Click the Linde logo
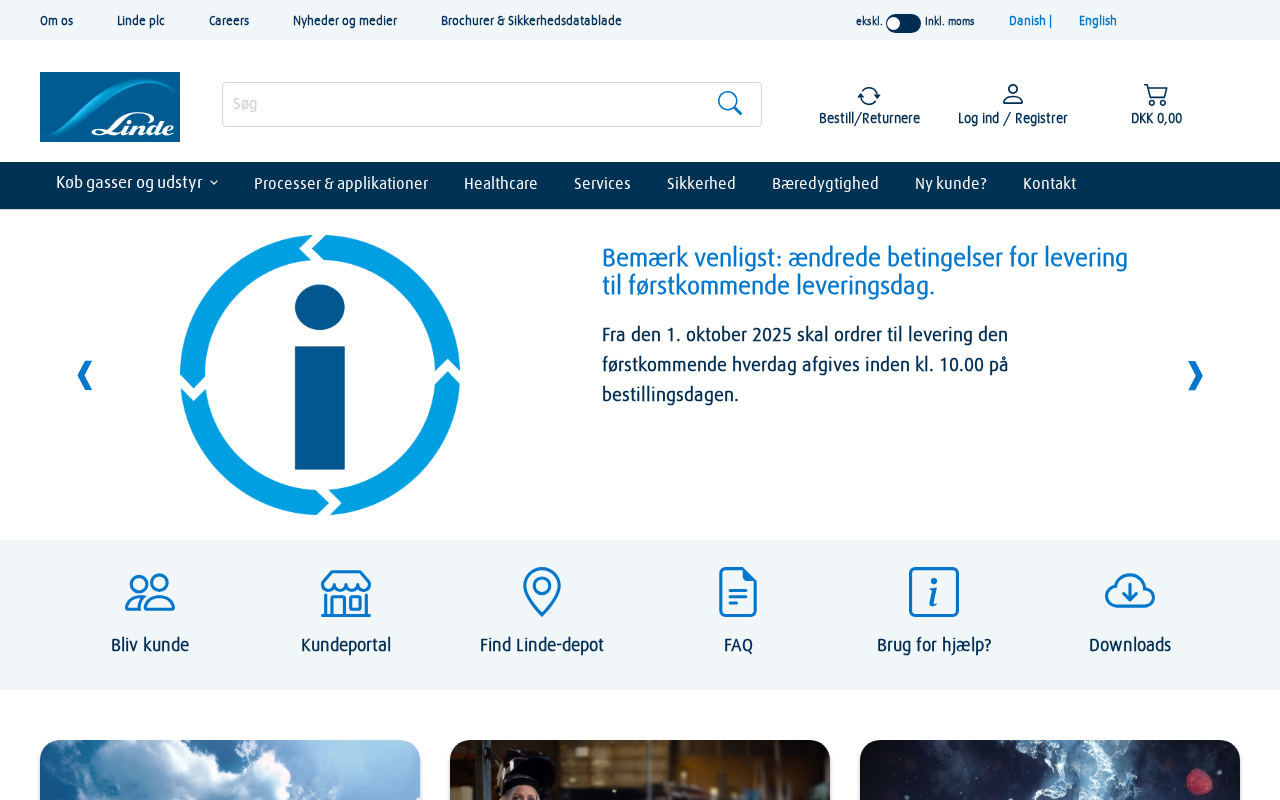The width and height of the screenshot is (1280, 800). click(110, 107)
